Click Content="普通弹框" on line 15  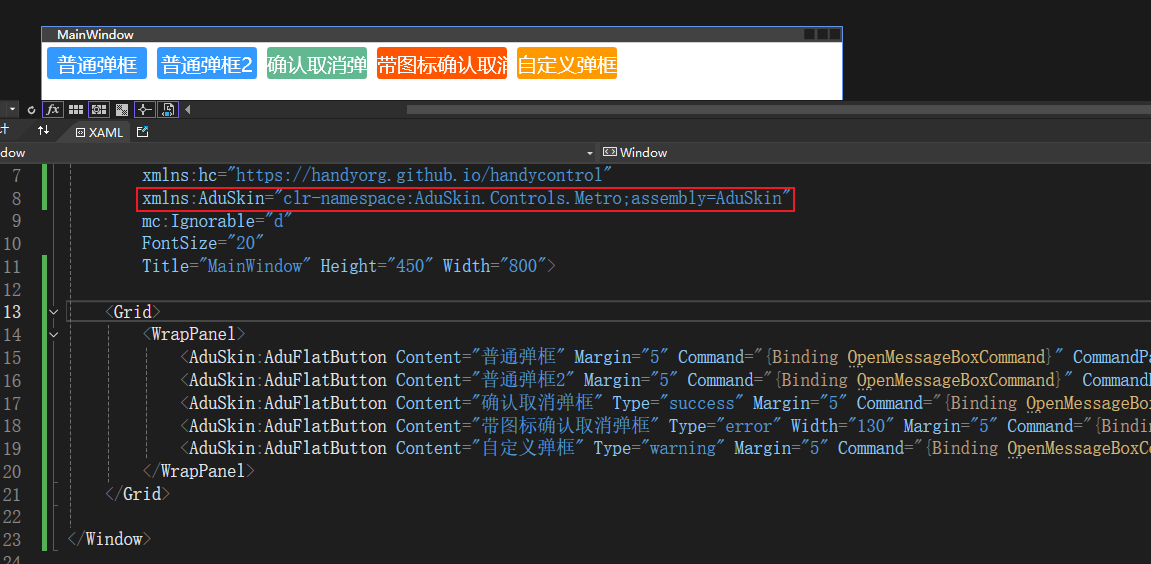[480, 357]
